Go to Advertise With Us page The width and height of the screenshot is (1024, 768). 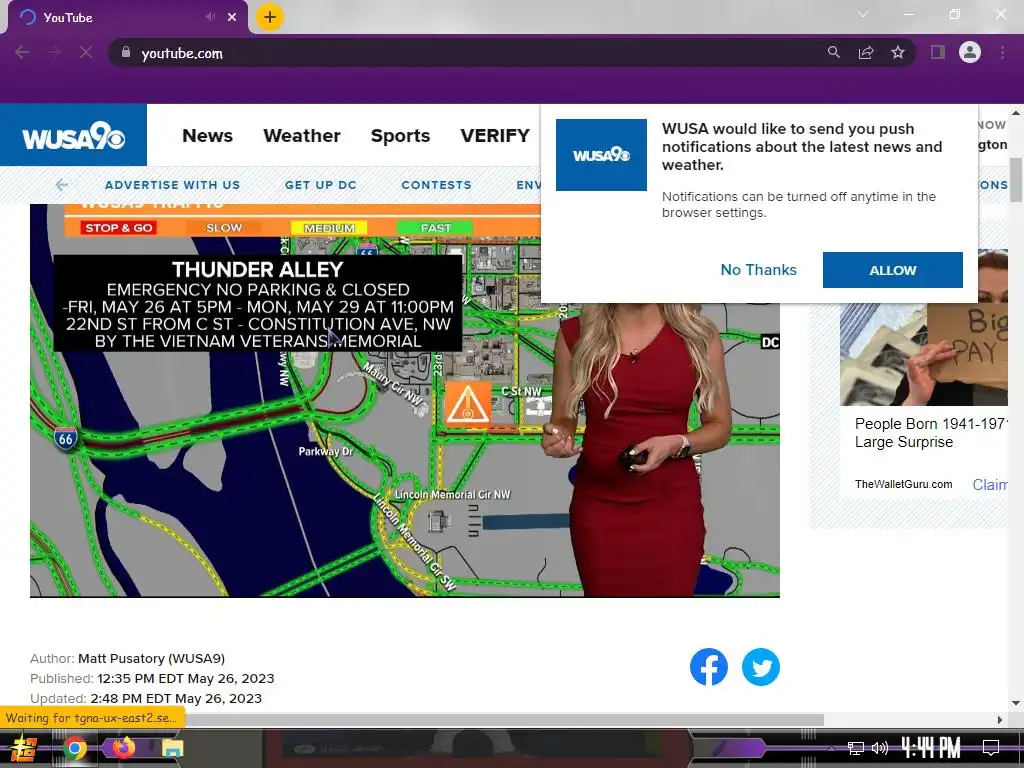click(x=172, y=185)
